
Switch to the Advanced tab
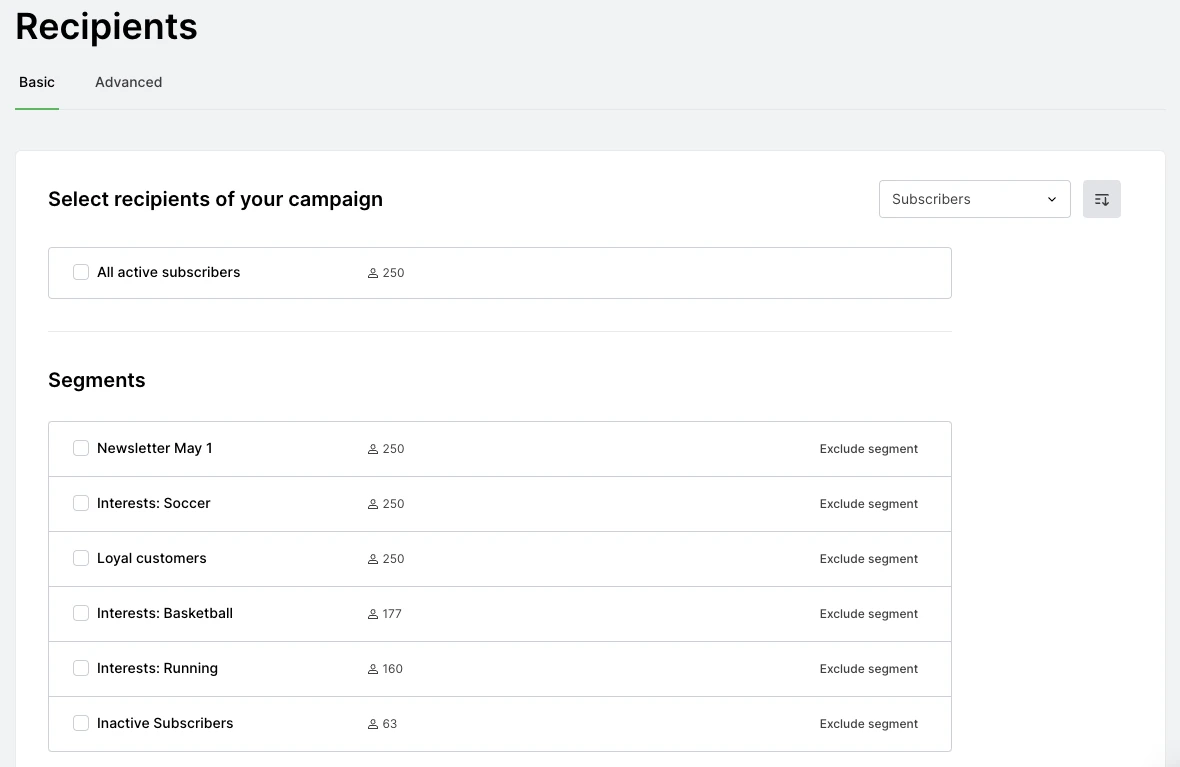[x=128, y=82]
